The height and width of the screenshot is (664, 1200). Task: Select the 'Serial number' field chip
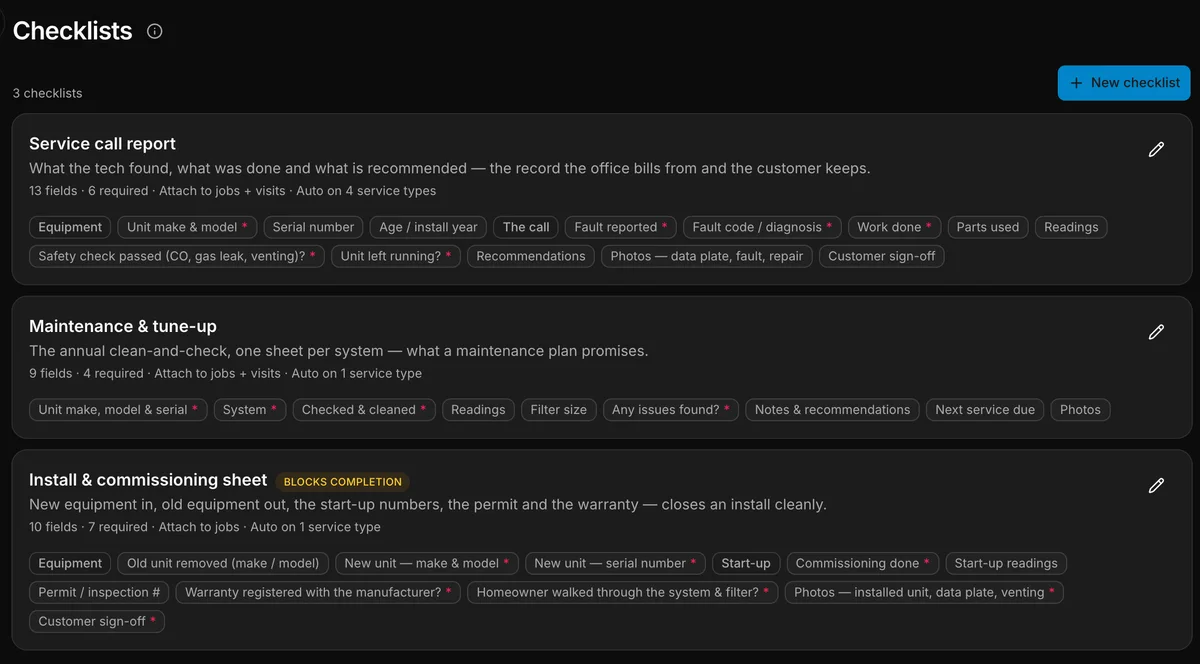[314, 227]
